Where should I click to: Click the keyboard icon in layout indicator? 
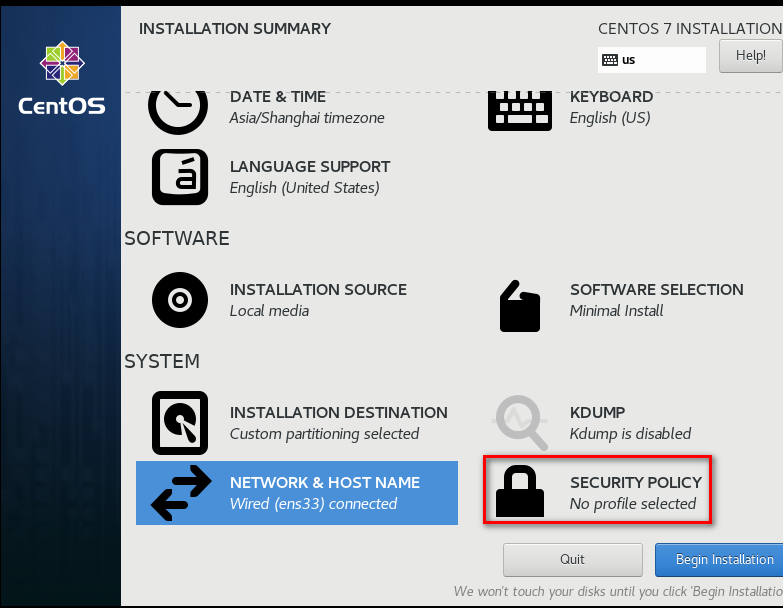(x=610, y=60)
